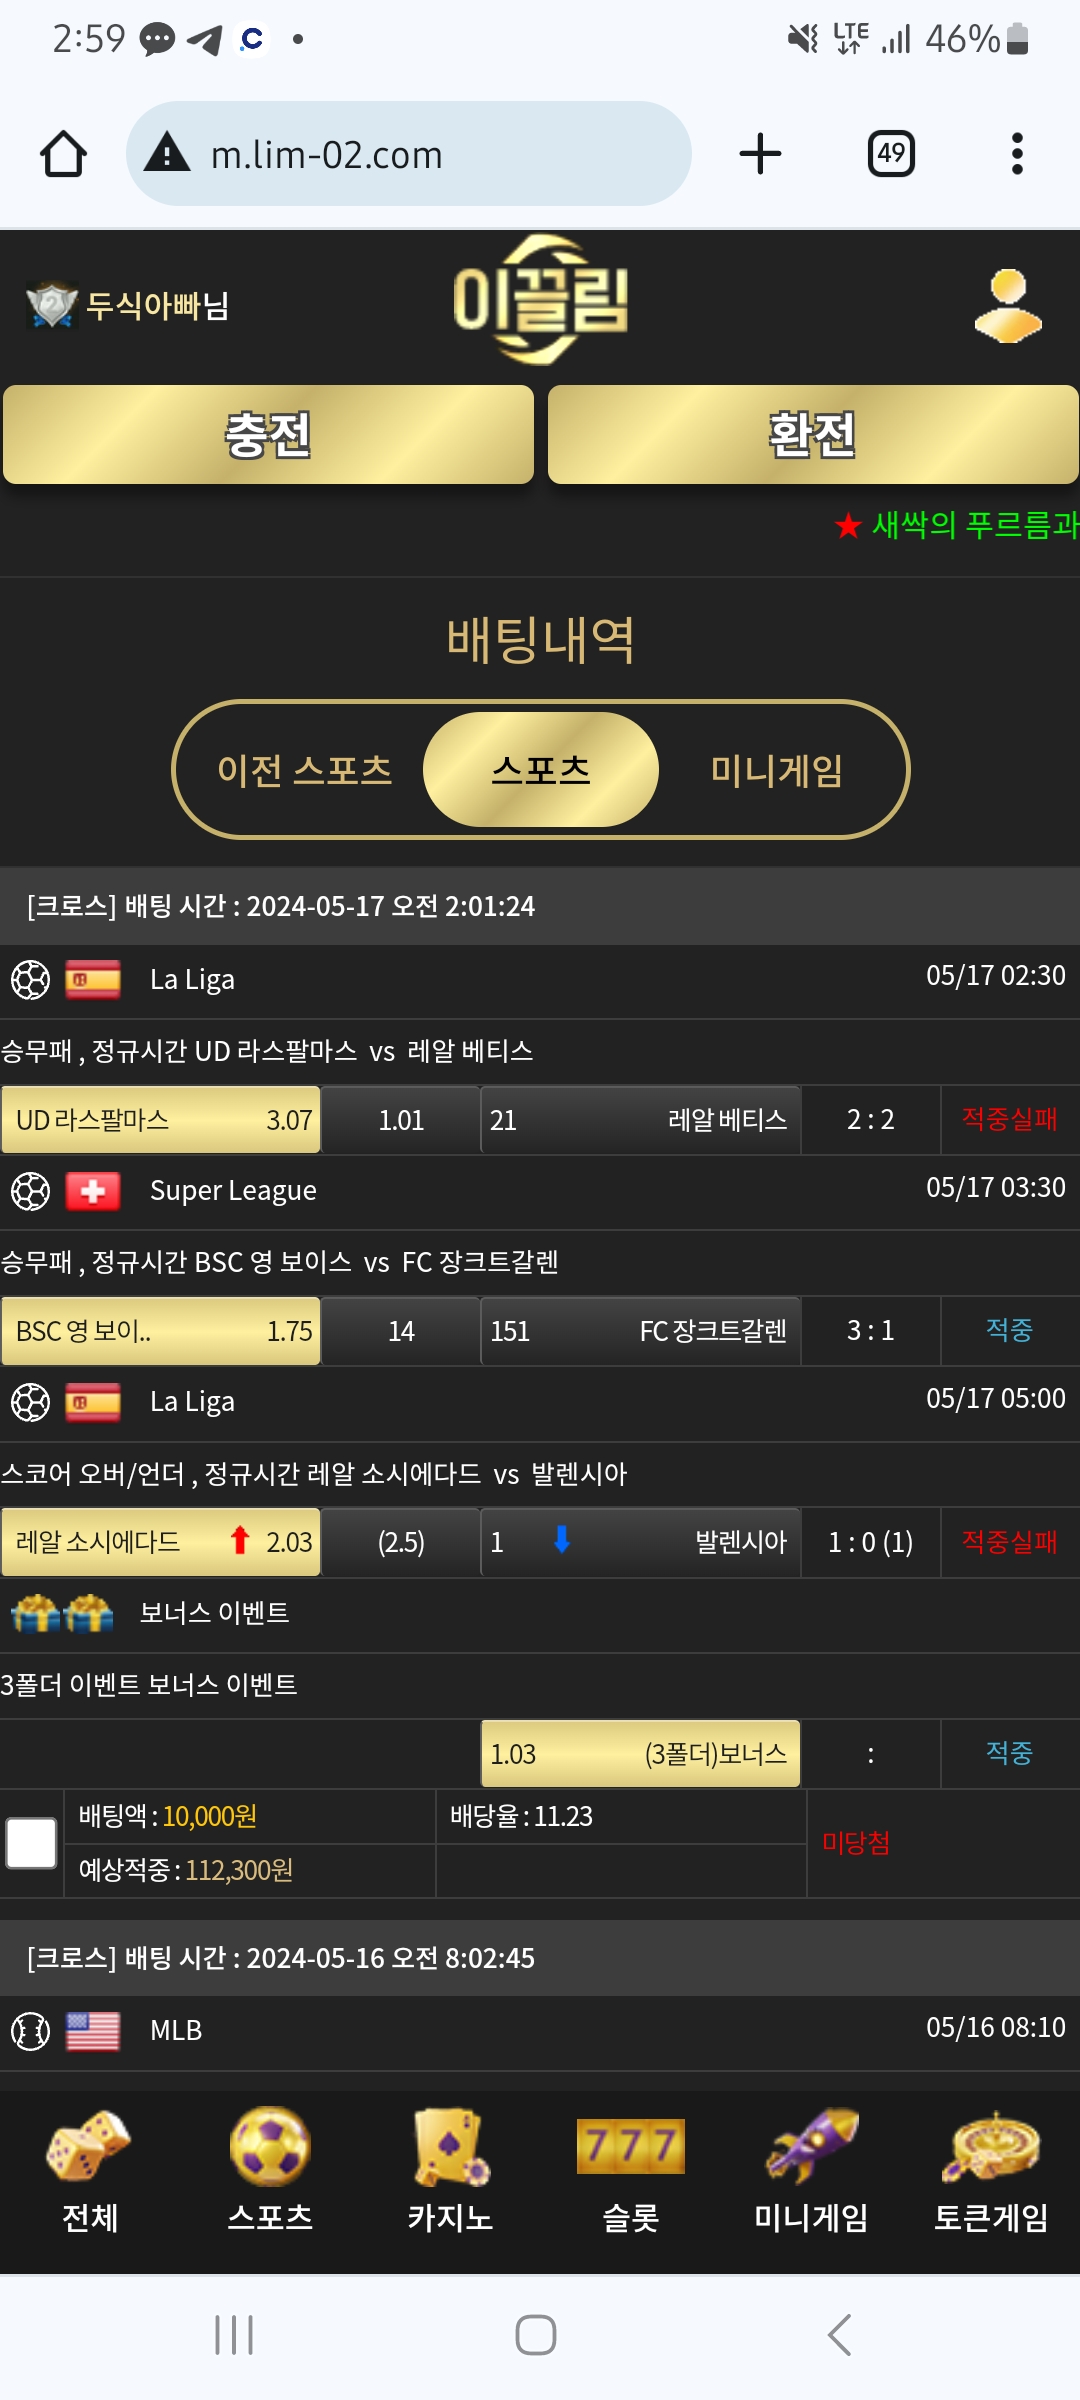Open the user profile avatar icon
Screen dimensions: 1080x2400
coord(1008,305)
